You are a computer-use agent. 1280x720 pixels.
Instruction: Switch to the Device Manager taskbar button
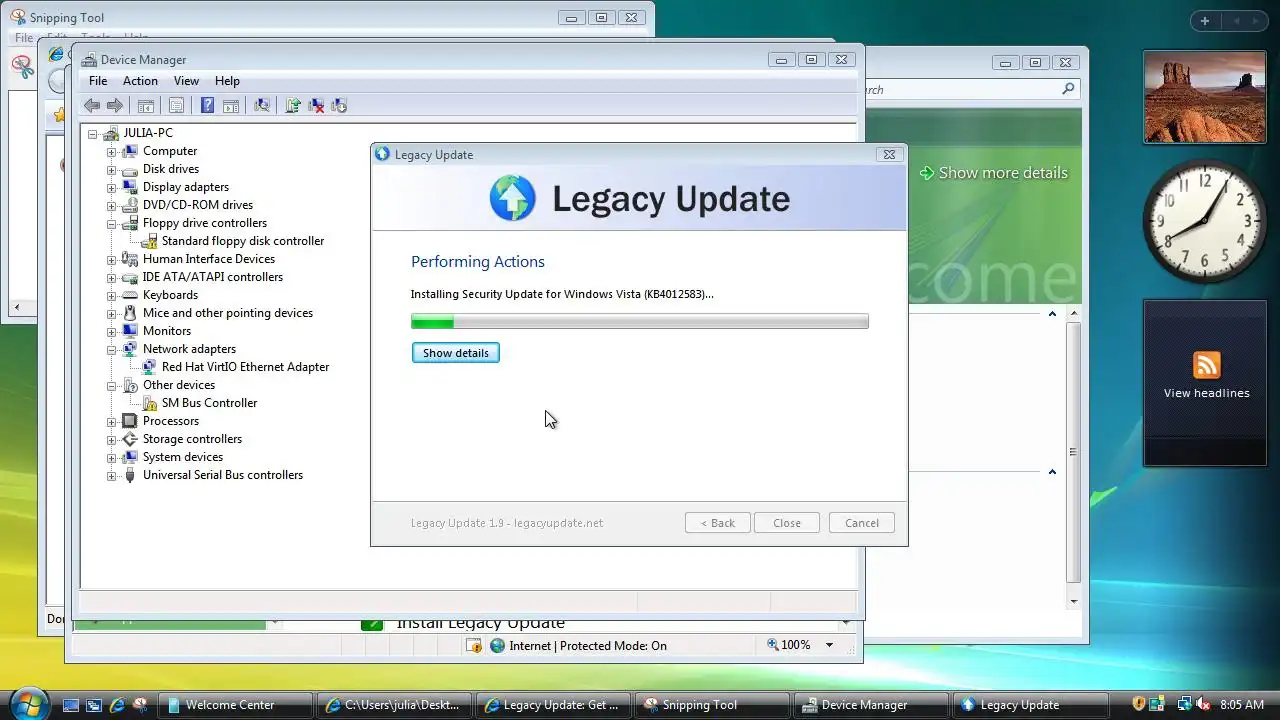pyautogui.click(x=872, y=705)
